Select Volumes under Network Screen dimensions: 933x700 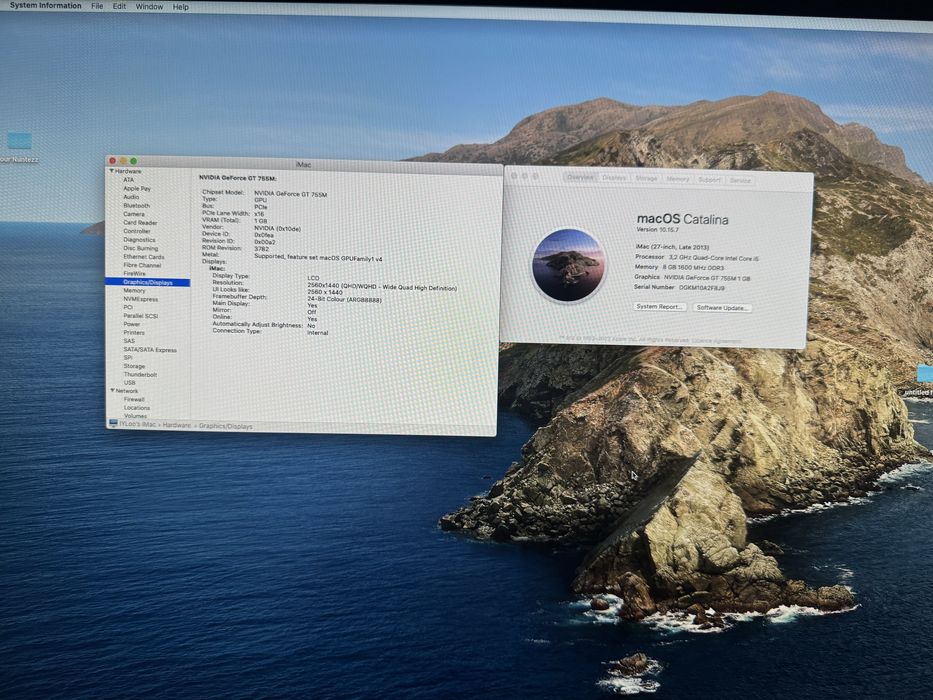(136, 415)
